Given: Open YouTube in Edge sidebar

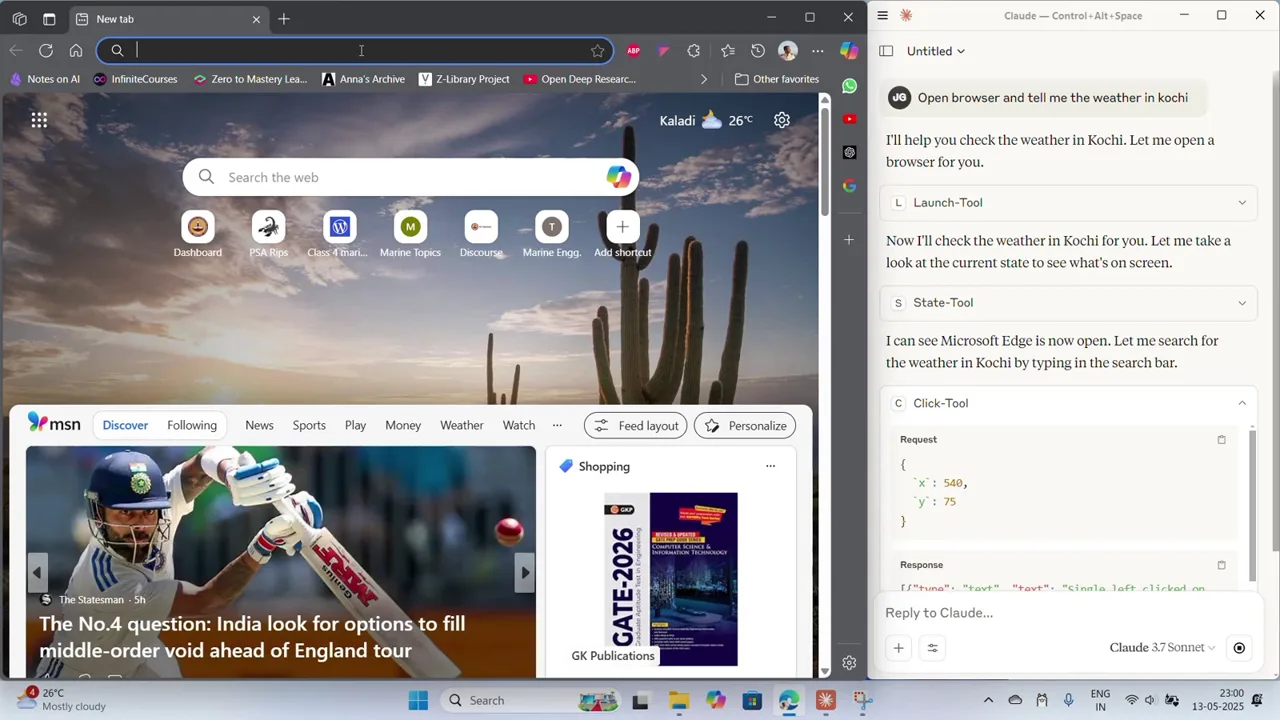Looking at the screenshot, I should 849,119.
